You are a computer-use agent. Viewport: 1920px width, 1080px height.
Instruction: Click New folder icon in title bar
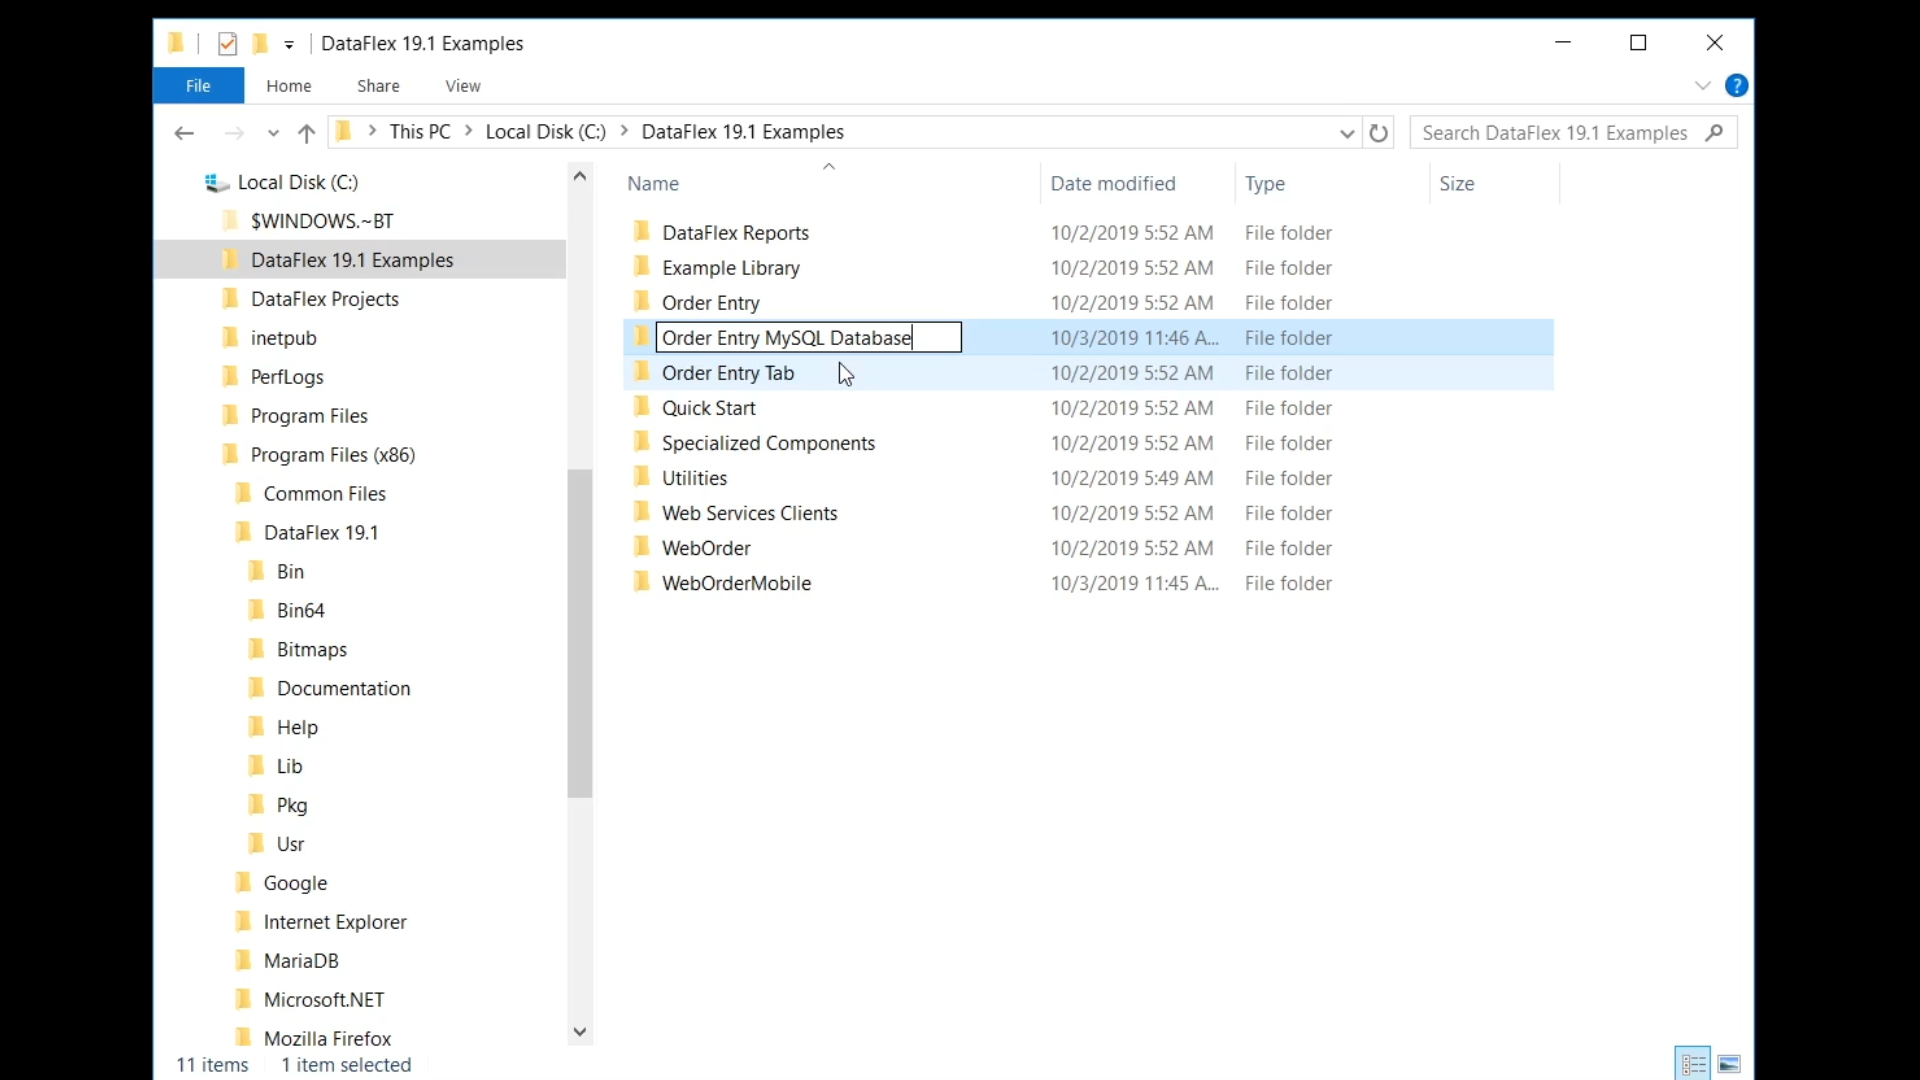(x=260, y=44)
